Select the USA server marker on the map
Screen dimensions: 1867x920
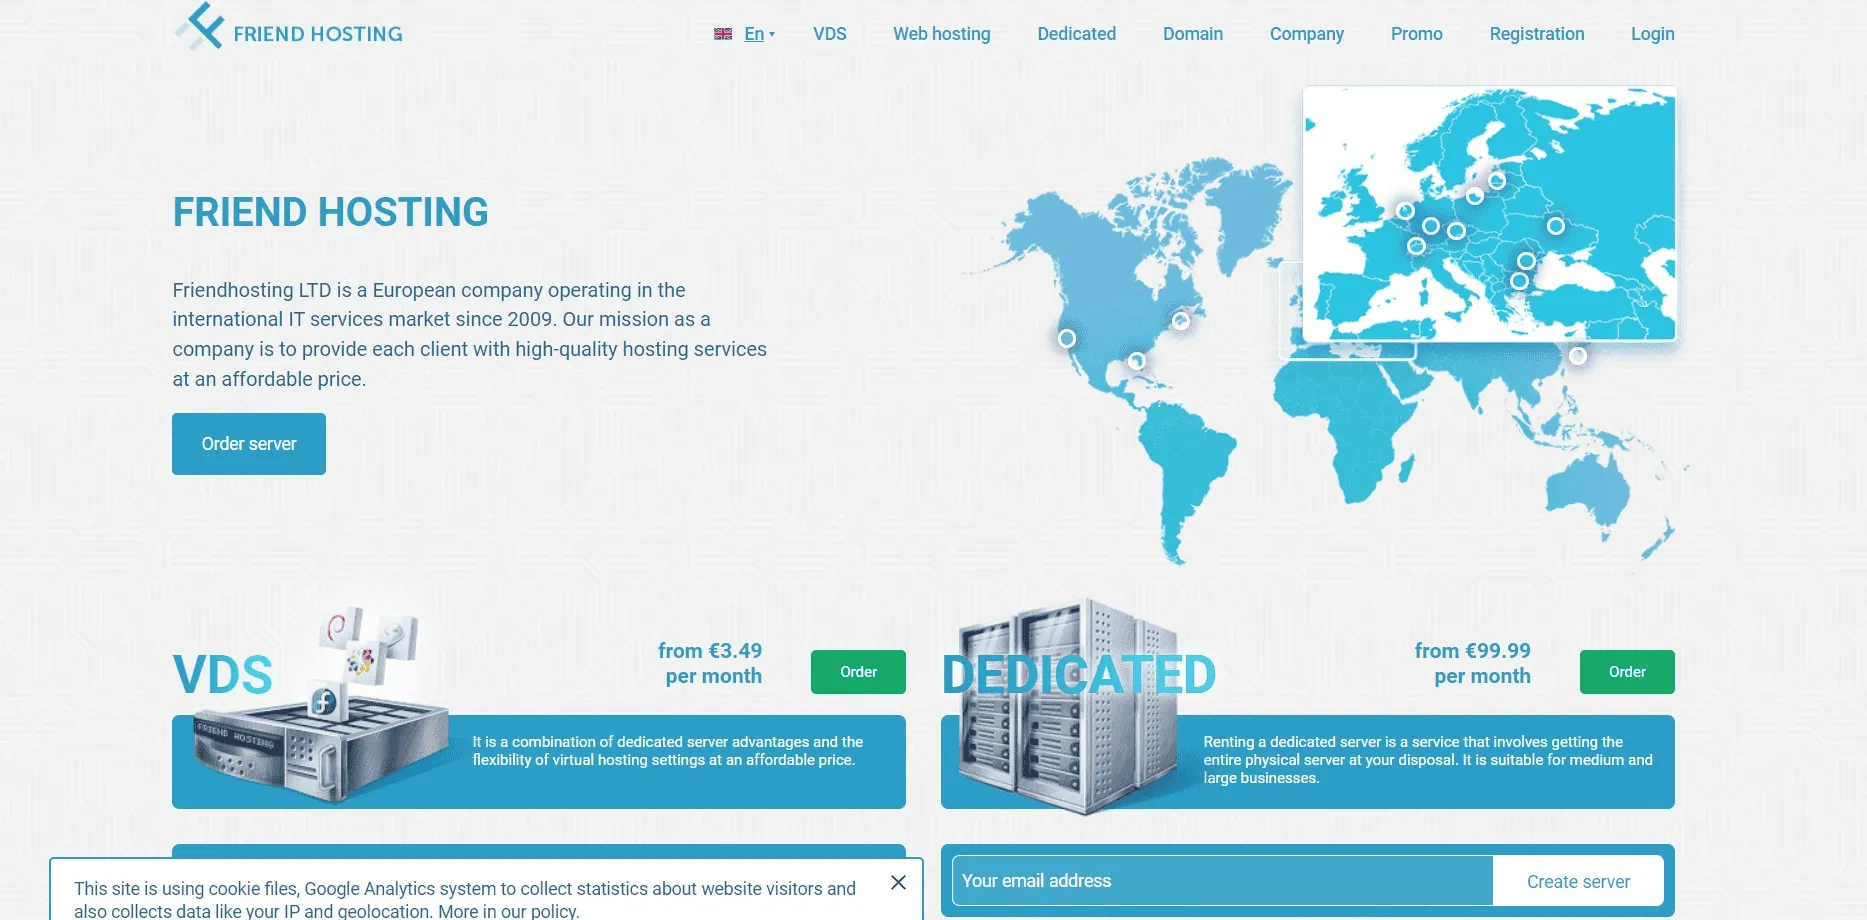pos(1067,338)
